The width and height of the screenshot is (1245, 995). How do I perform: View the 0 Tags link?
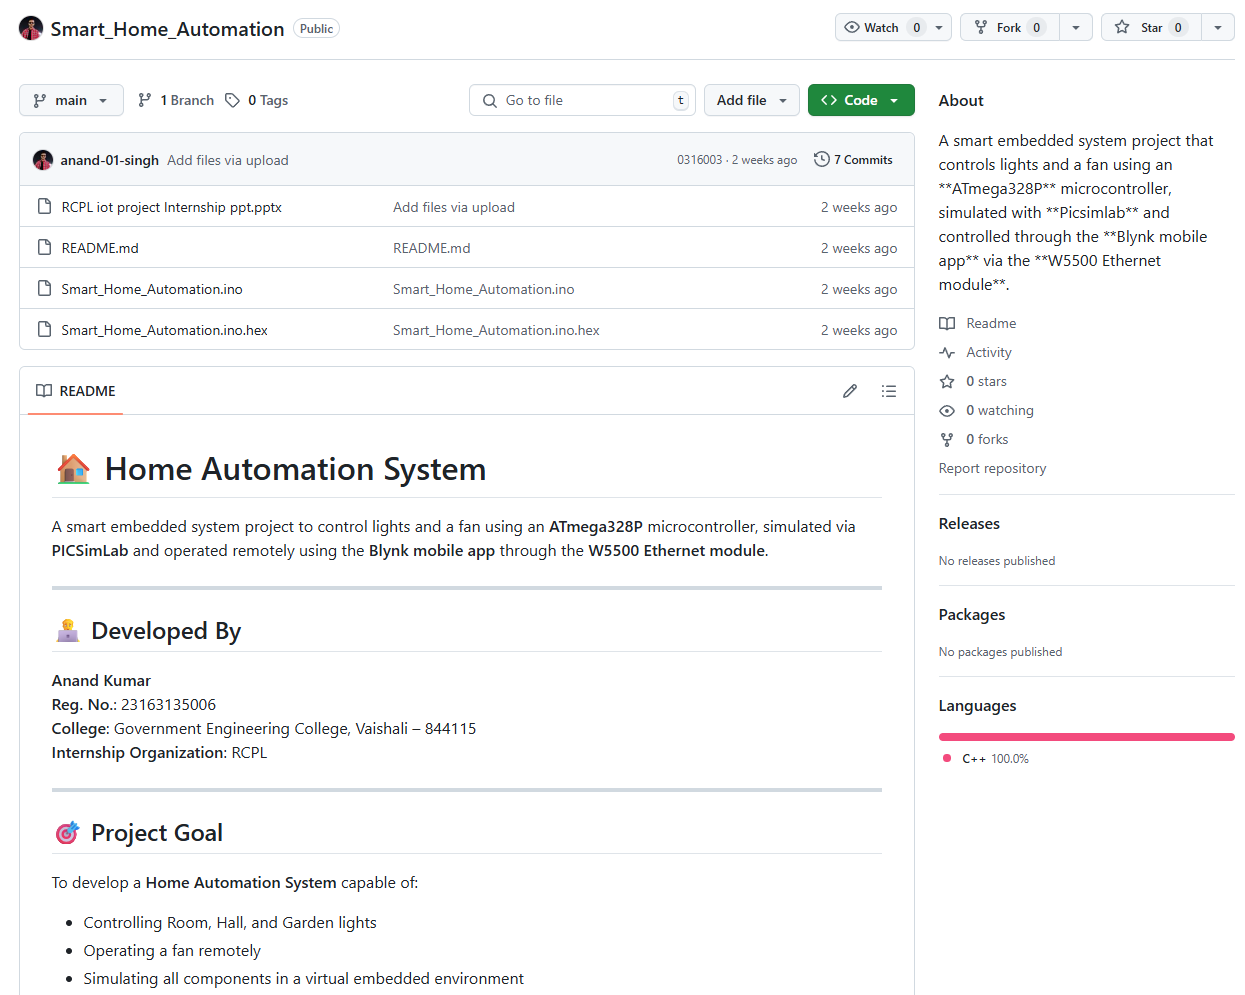257,100
